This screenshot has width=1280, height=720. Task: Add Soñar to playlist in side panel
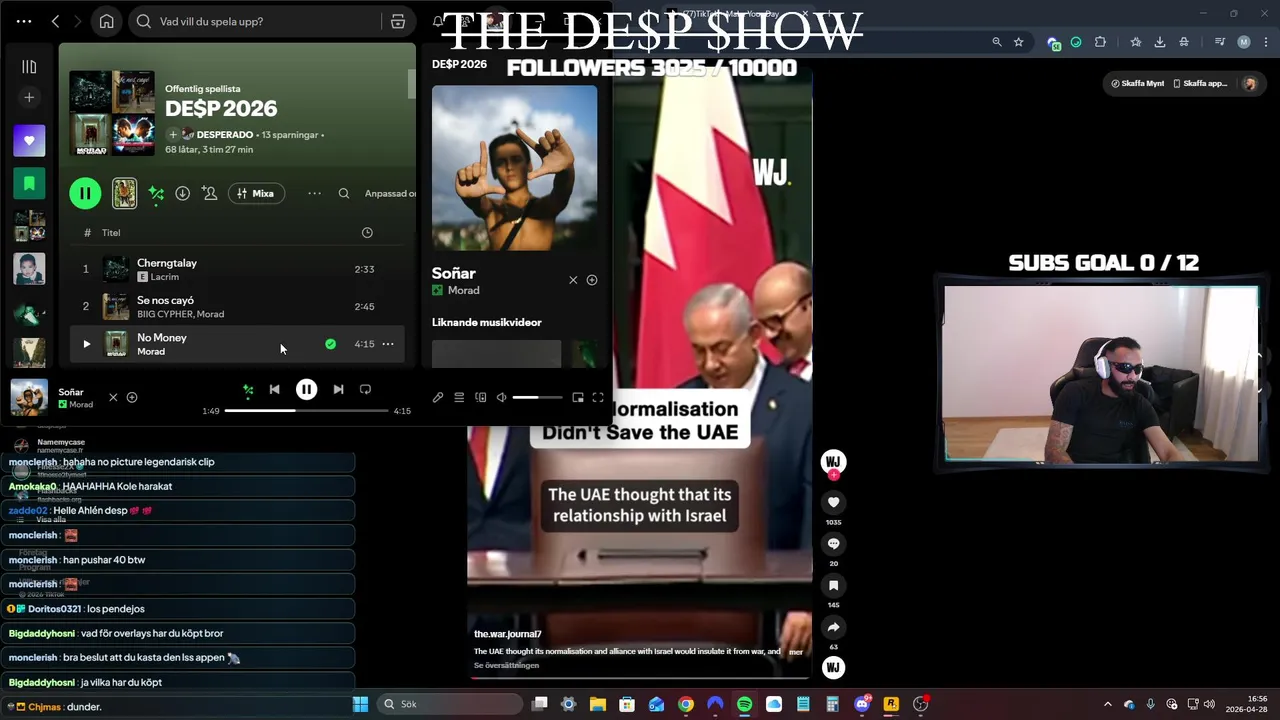pyautogui.click(x=592, y=280)
